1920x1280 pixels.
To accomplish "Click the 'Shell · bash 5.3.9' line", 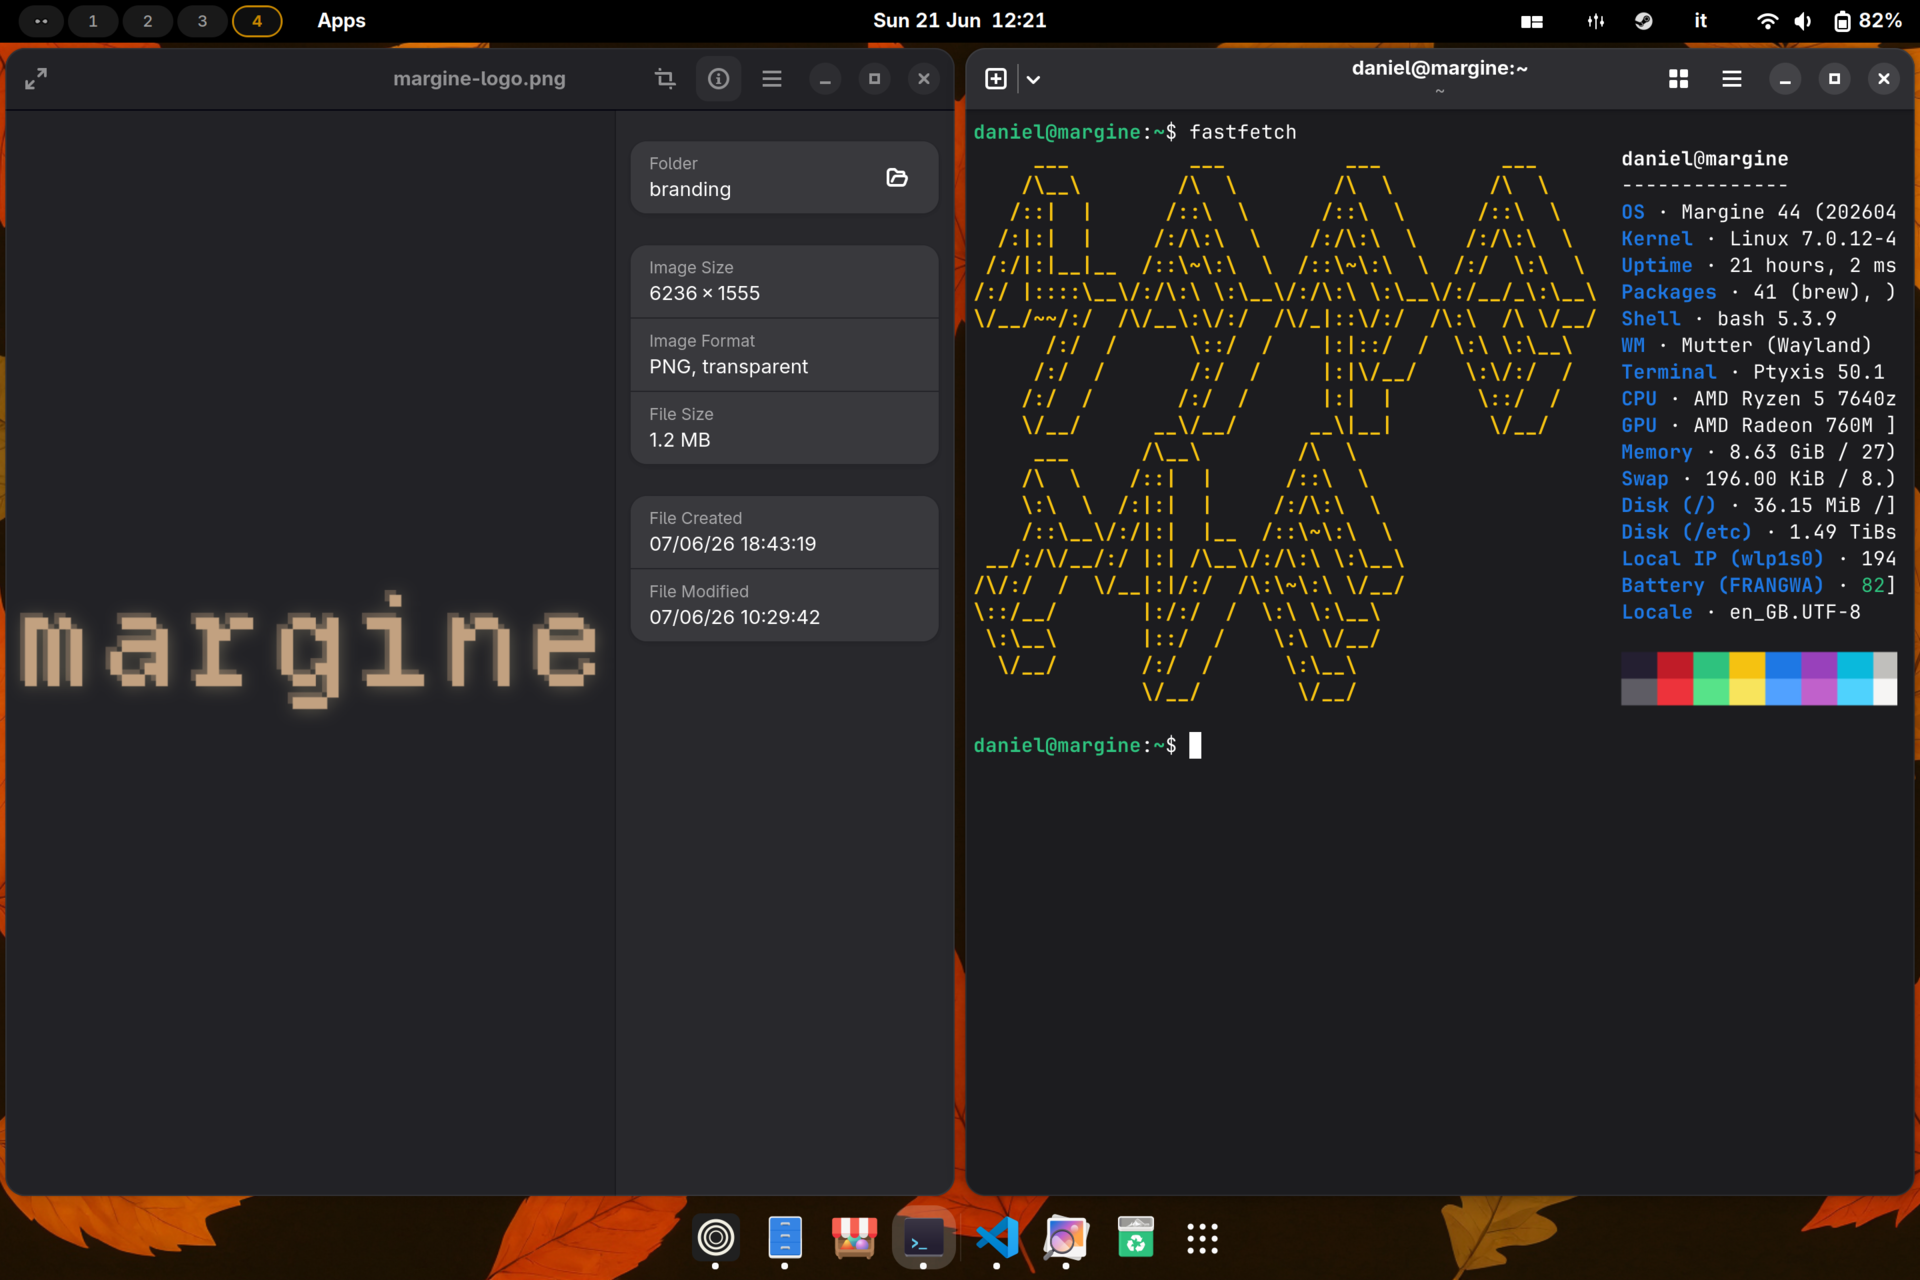I will (1729, 319).
